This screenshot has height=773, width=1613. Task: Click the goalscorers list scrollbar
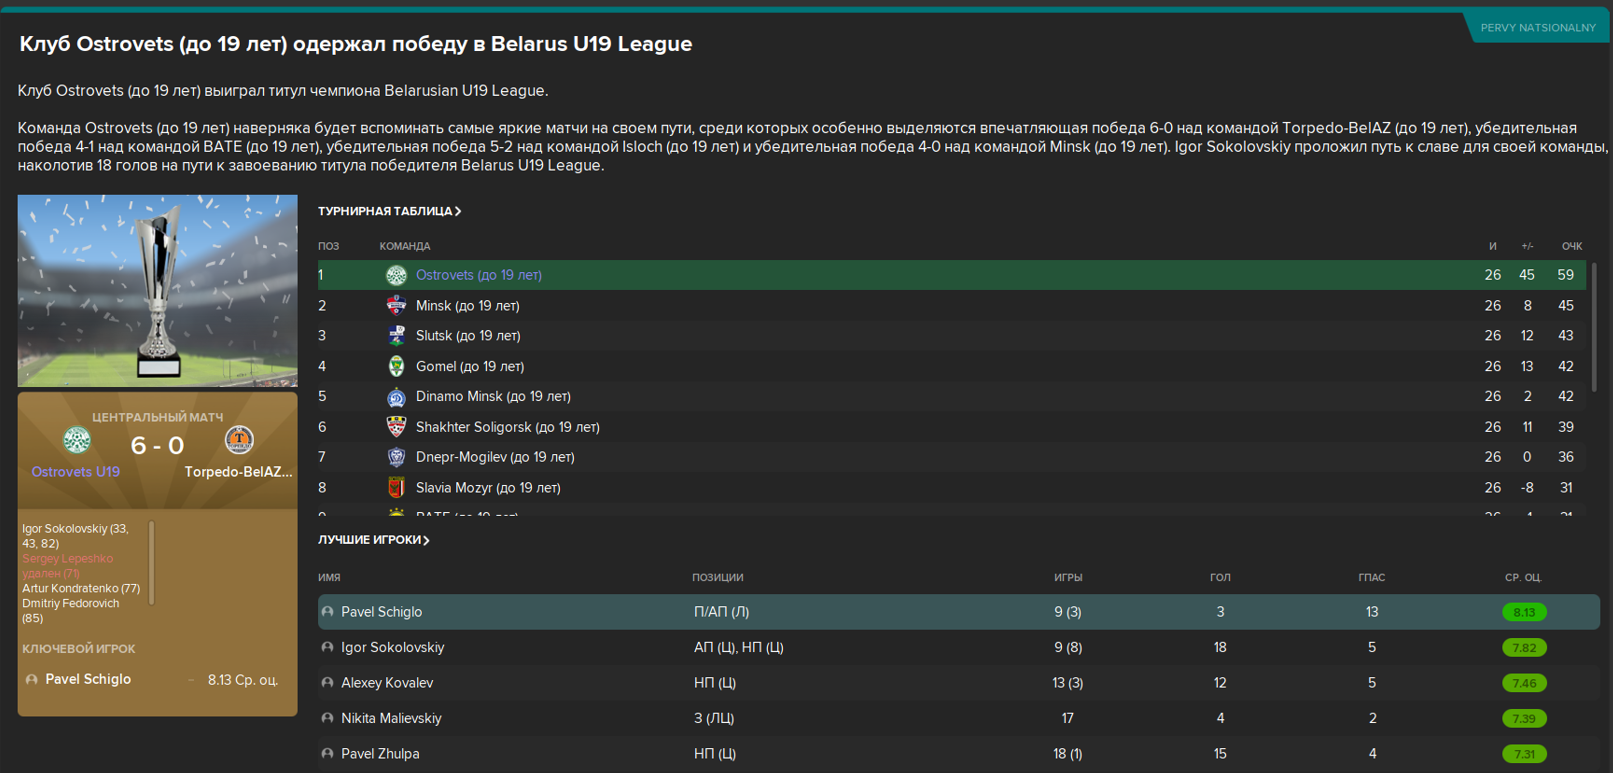[x=151, y=563]
